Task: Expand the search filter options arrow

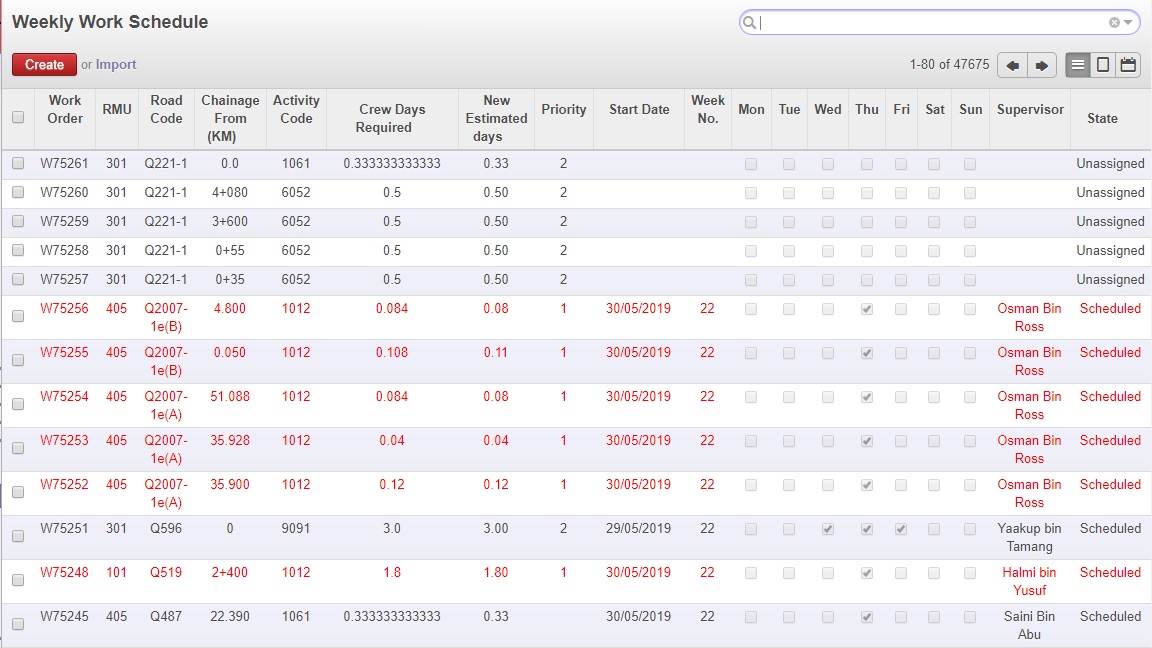Action: pos(1129,22)
